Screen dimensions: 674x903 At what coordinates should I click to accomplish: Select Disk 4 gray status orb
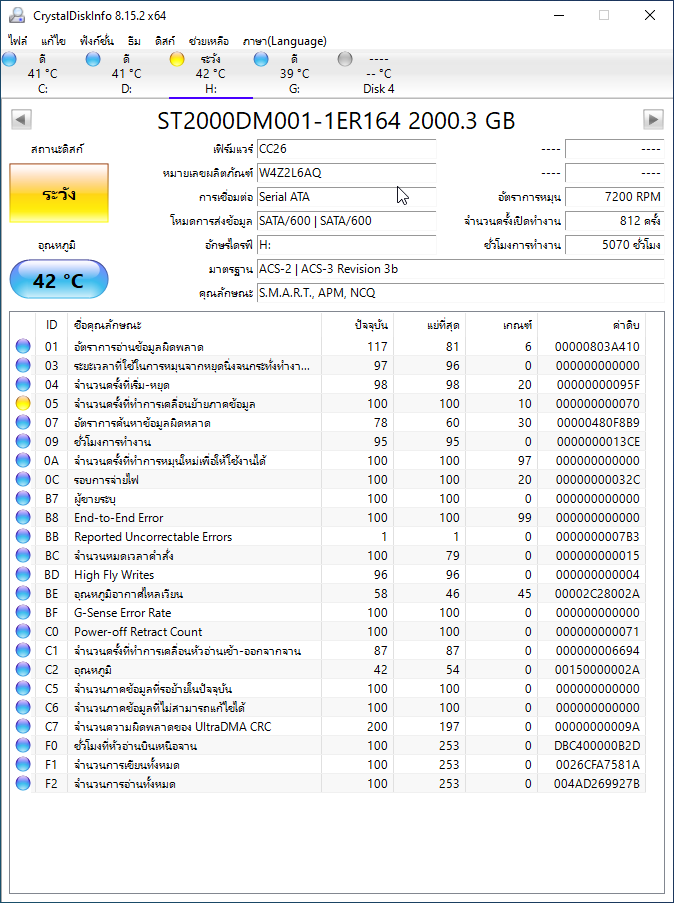(345, 59)
